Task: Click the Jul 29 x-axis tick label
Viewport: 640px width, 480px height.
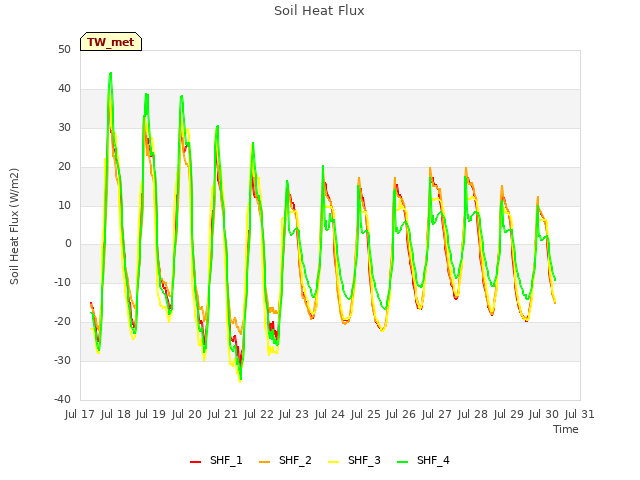Action: tap(508, 414)
